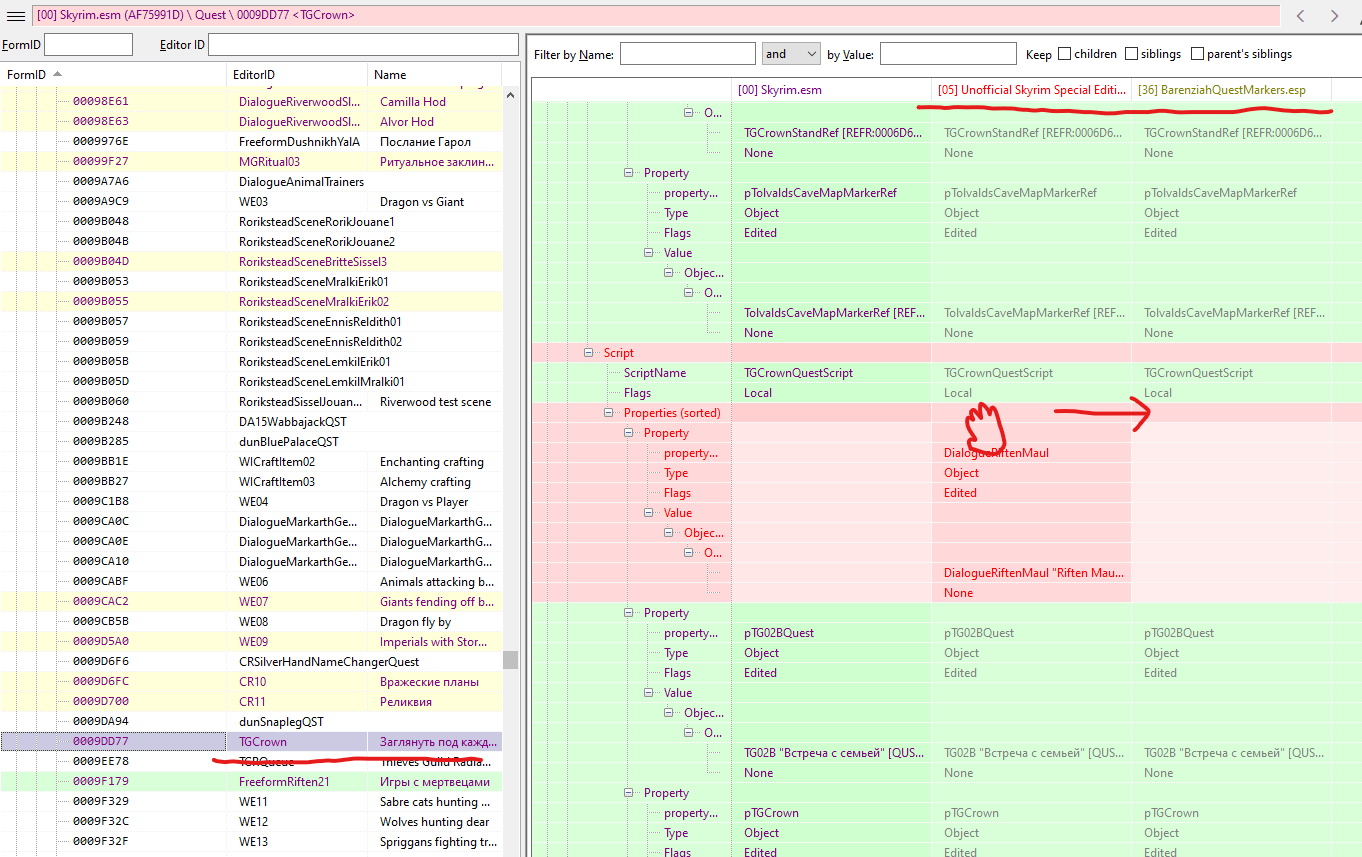Collapse the Property node containing pTG02BQuest

tap(629, 613)
